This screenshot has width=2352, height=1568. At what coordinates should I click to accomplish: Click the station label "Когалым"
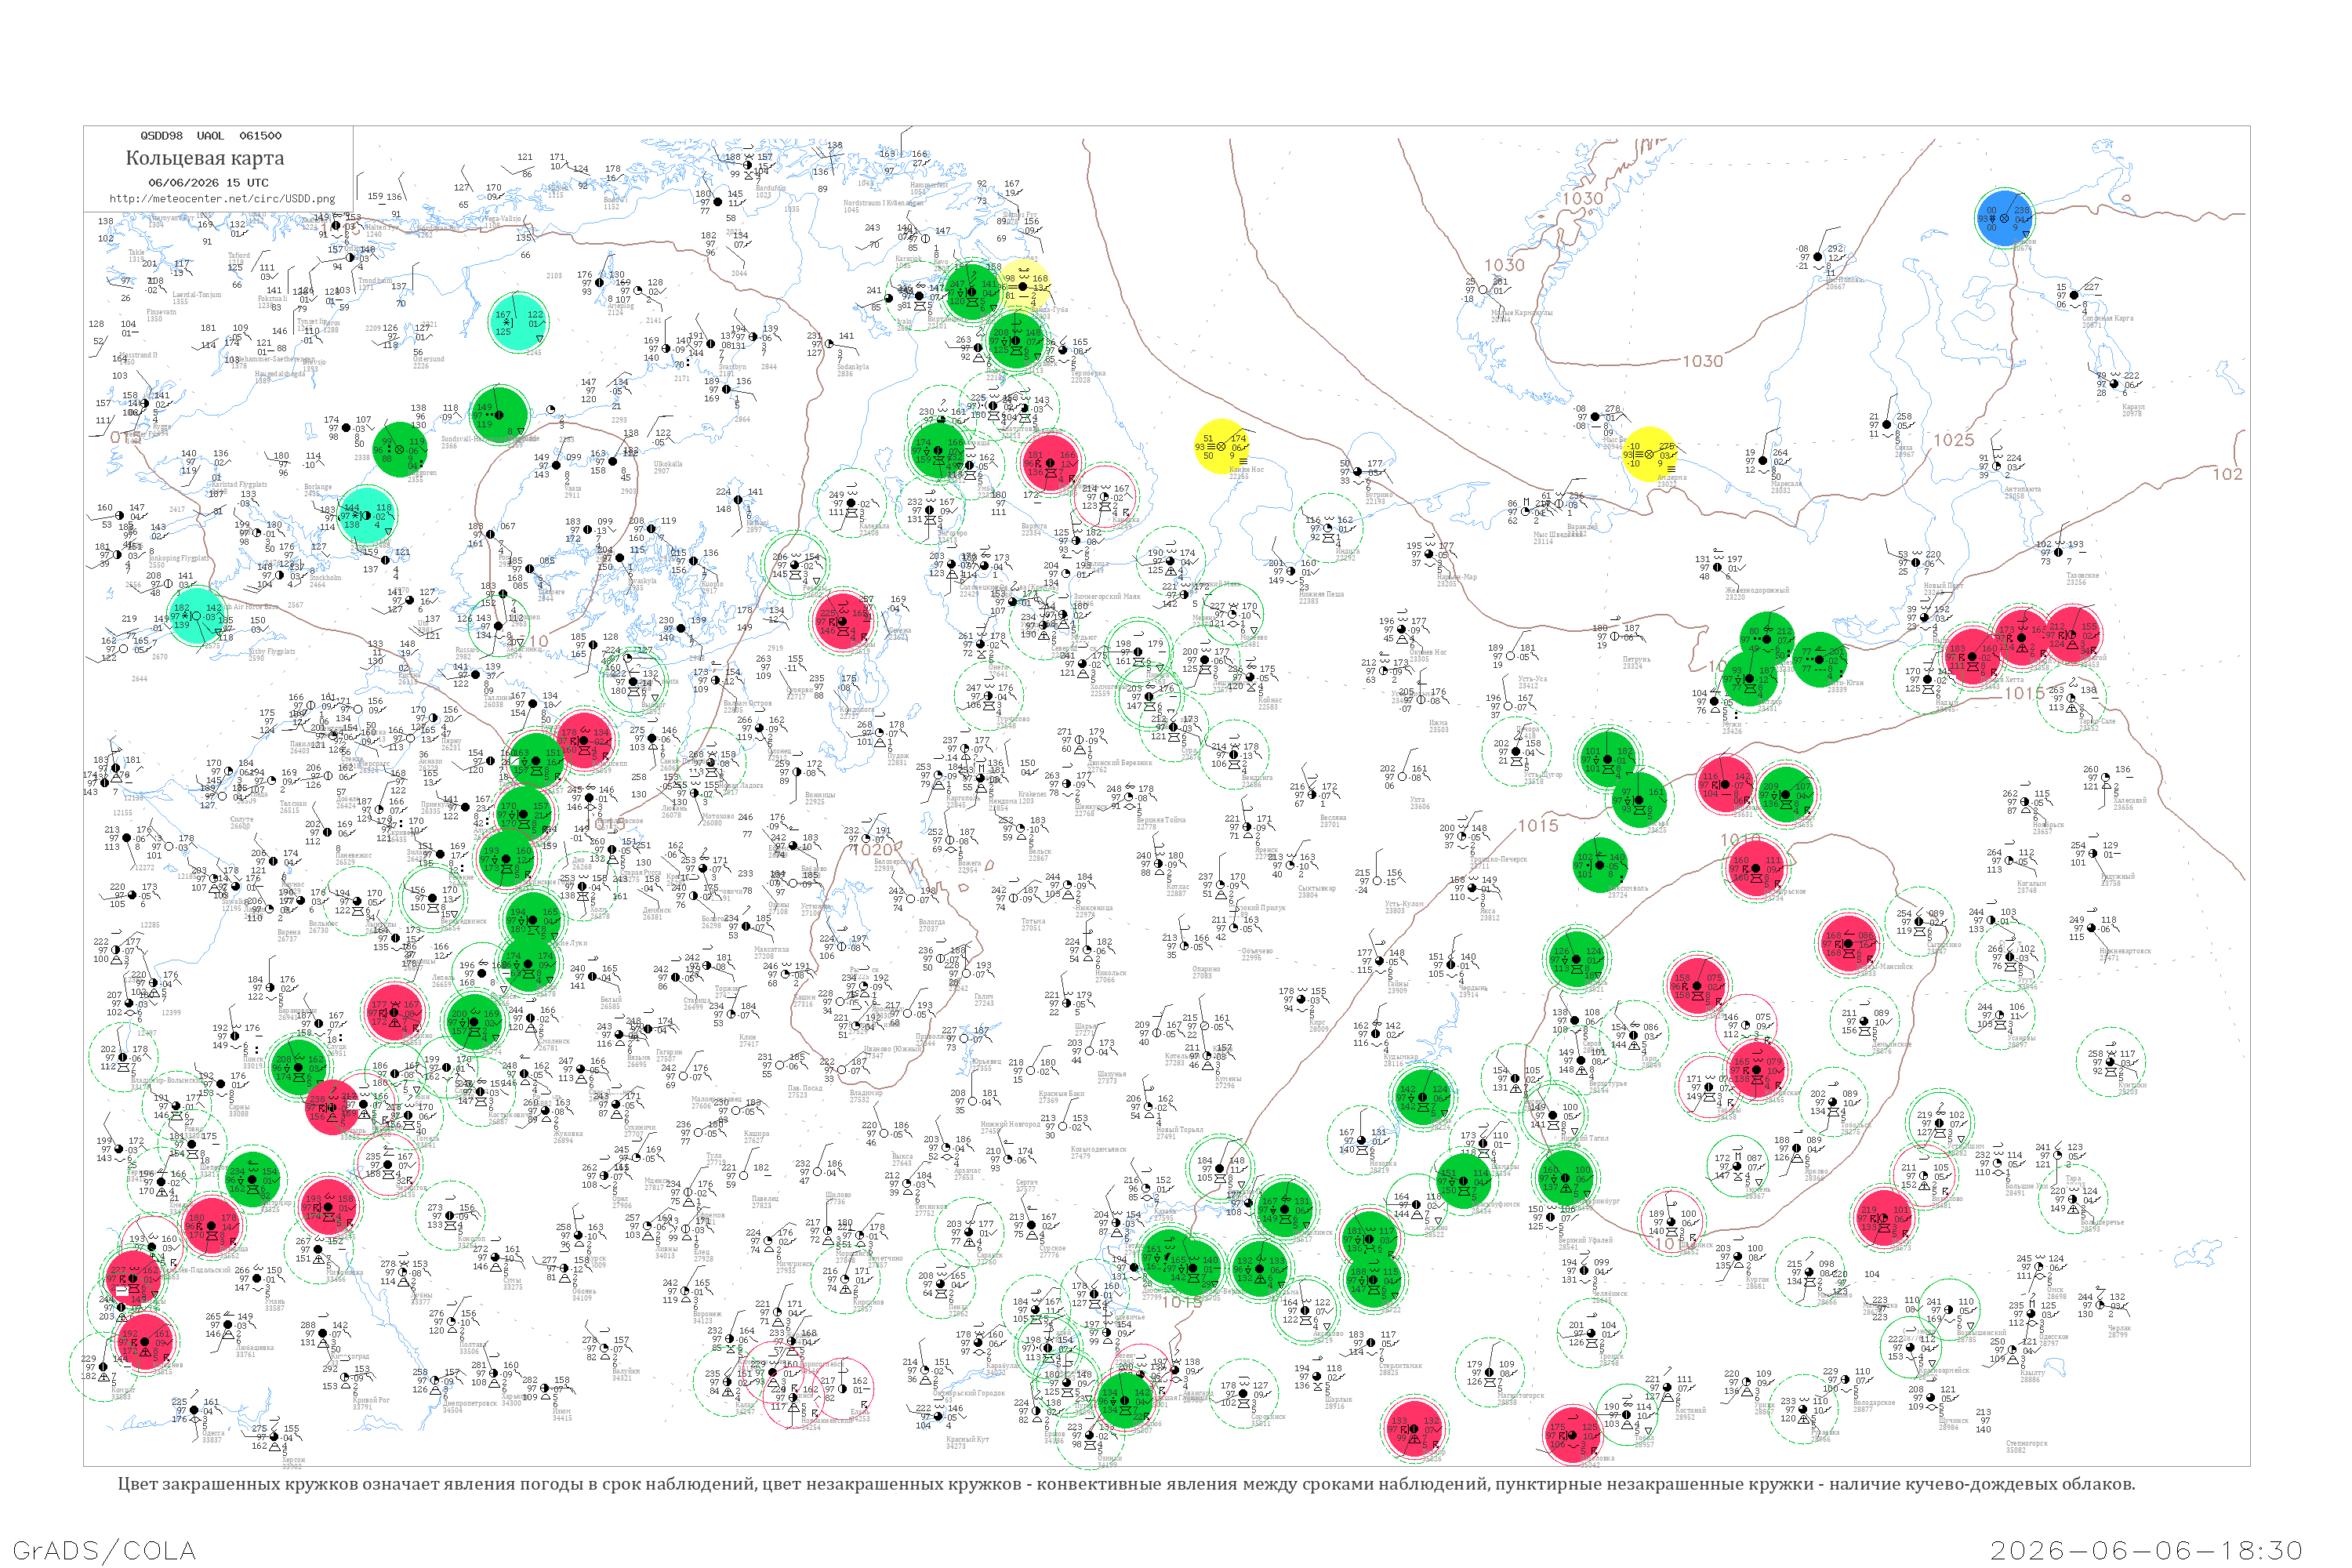click(x=2032, y=883)
